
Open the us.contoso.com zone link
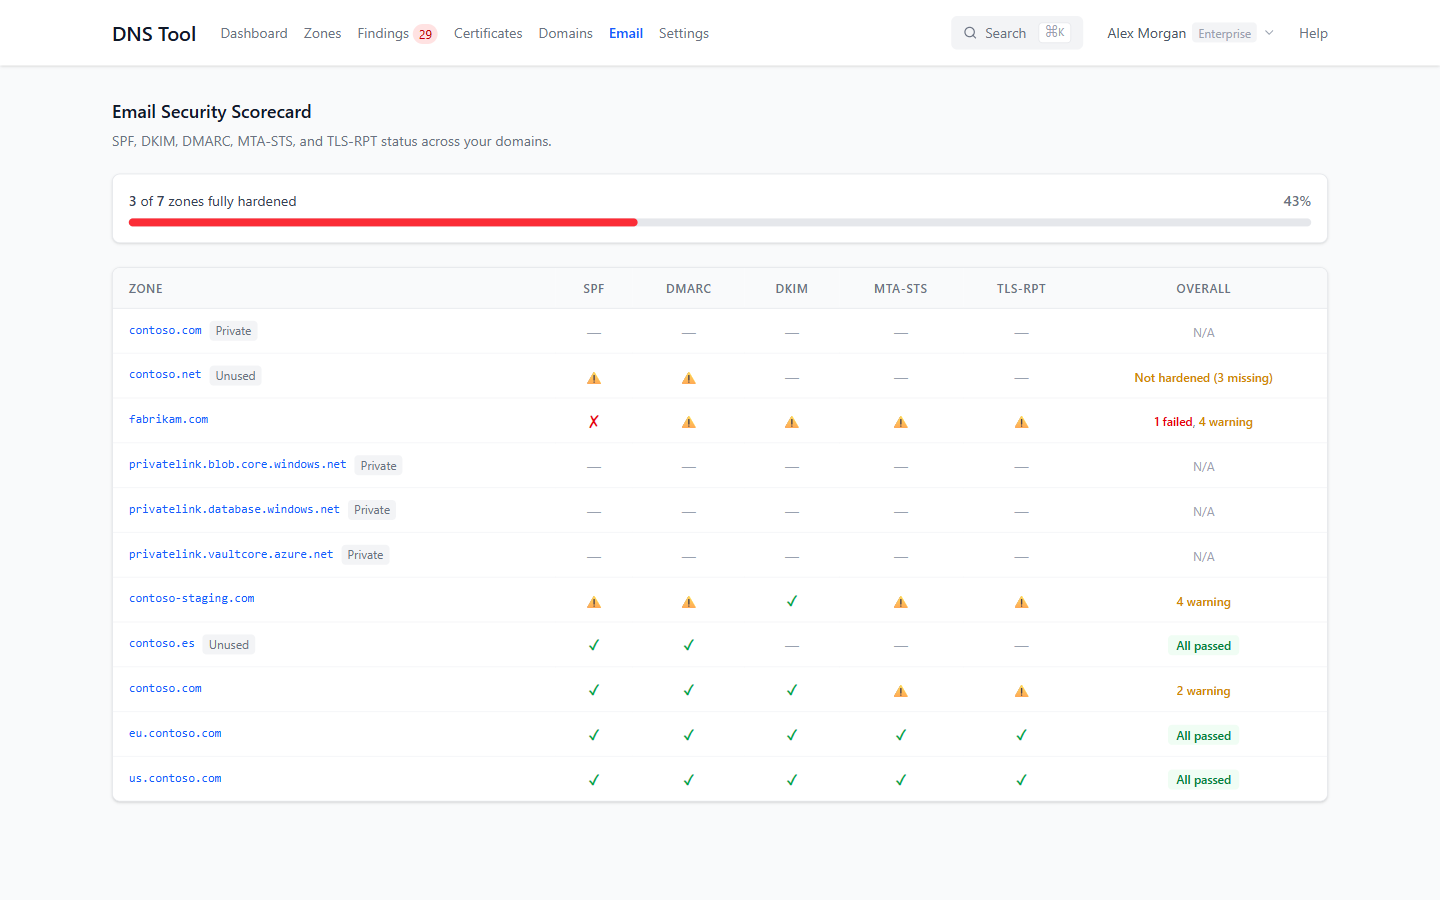[175, 779]
